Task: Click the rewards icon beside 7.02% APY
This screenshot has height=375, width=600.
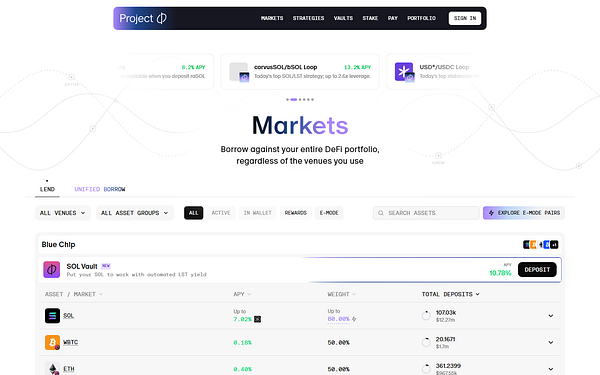Action: point(258,319)
